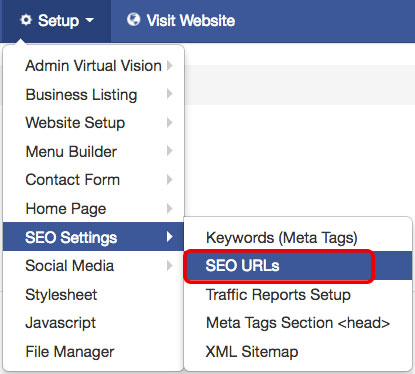Expand Admin Virtual Vision submenu arrow
The width and height of the screenshot is (415, 374).
click(170, 65)
